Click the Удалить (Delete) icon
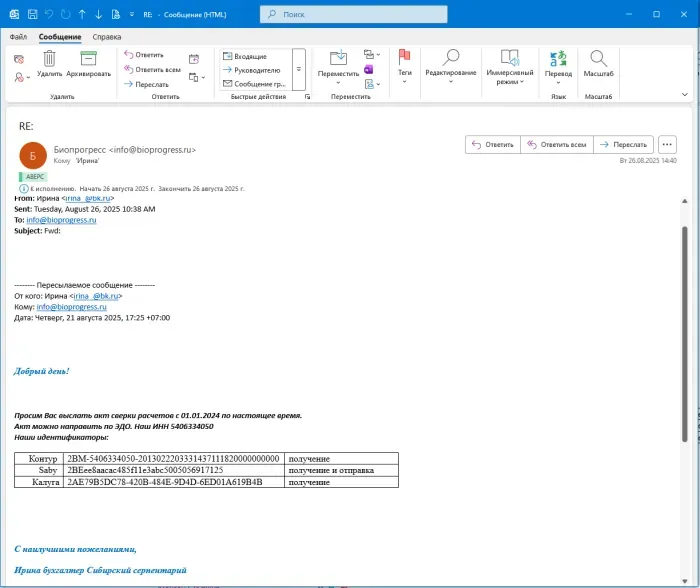 [49, 58]
